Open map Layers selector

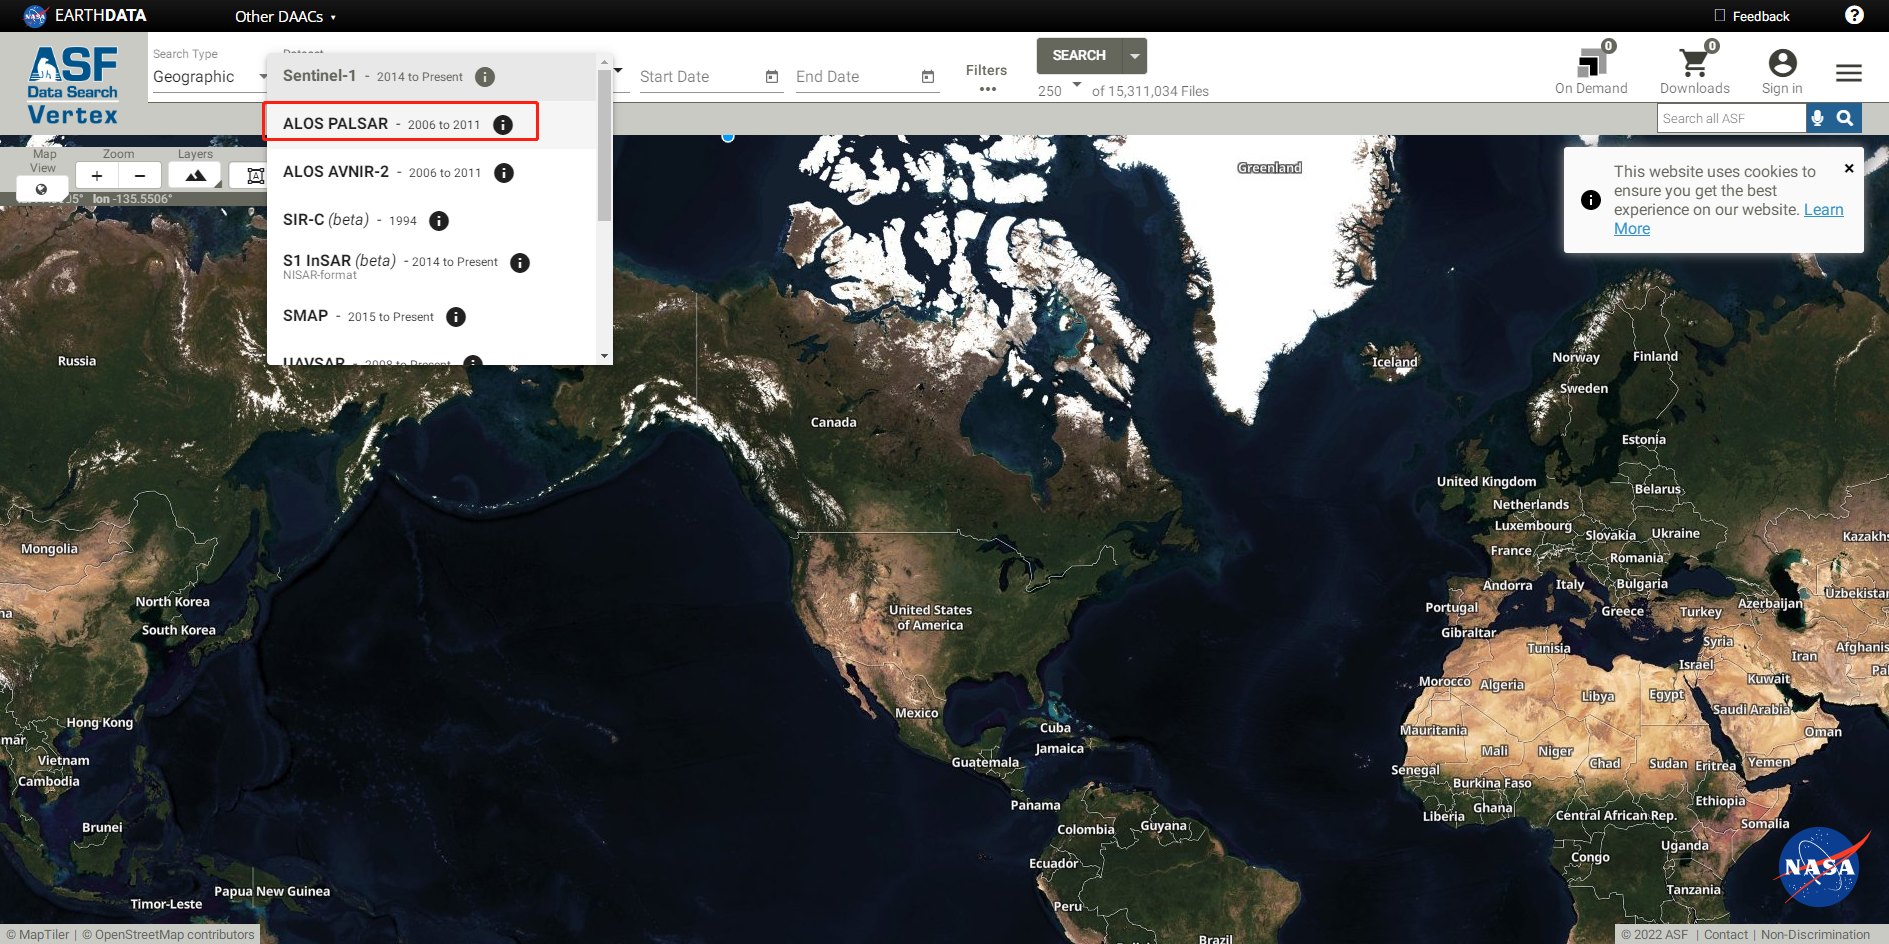pyautogui.click(x=195, y=176)
